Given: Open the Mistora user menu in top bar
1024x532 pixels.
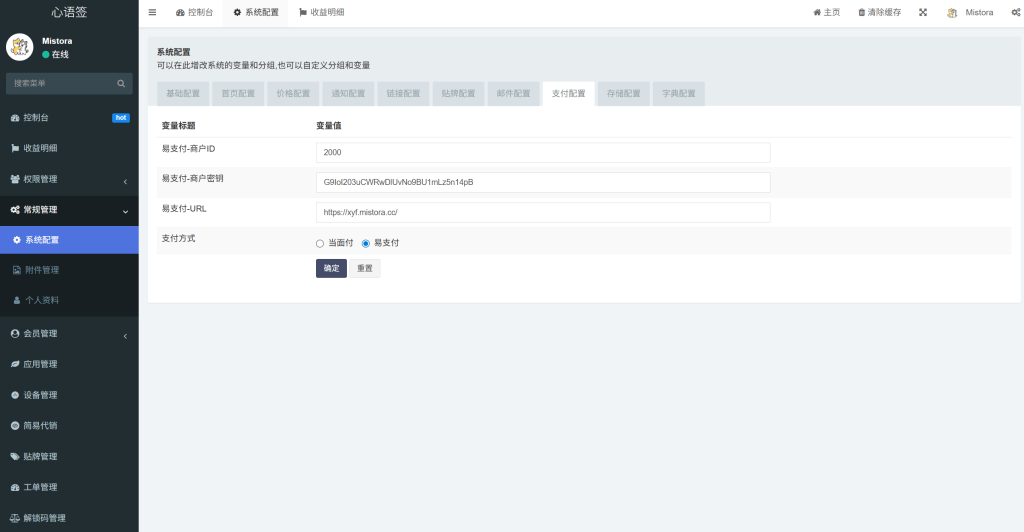Looking at the screenshot, I should 970,12.
